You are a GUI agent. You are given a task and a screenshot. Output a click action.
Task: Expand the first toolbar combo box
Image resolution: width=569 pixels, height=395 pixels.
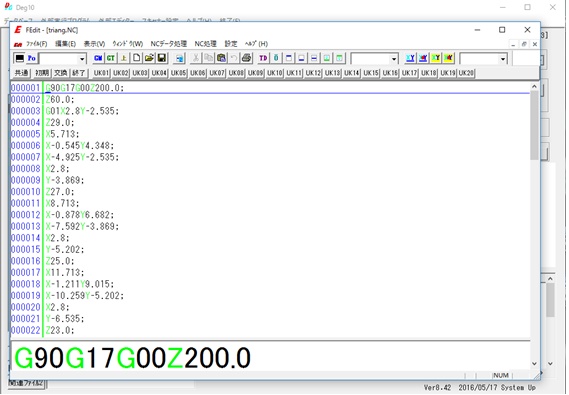click(x=82, y=59)
